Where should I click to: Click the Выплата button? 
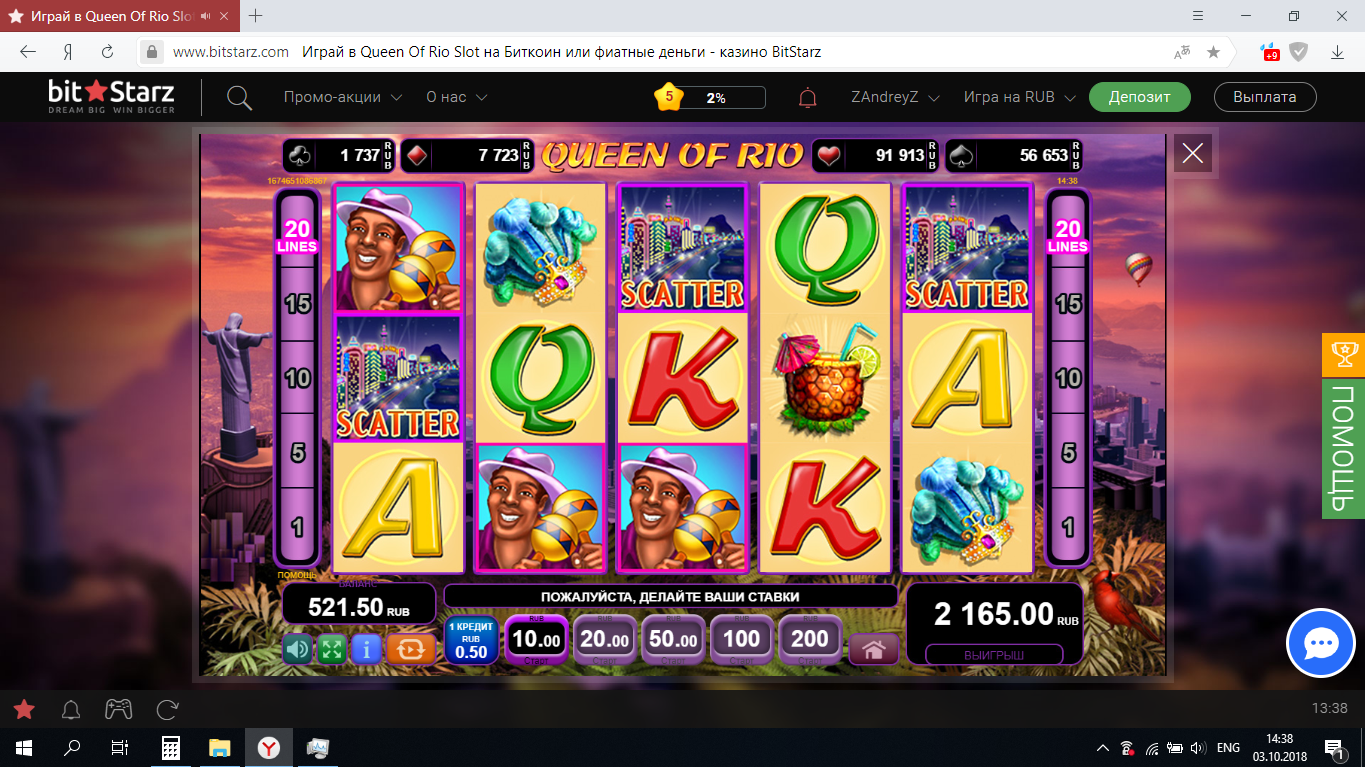1265,97
